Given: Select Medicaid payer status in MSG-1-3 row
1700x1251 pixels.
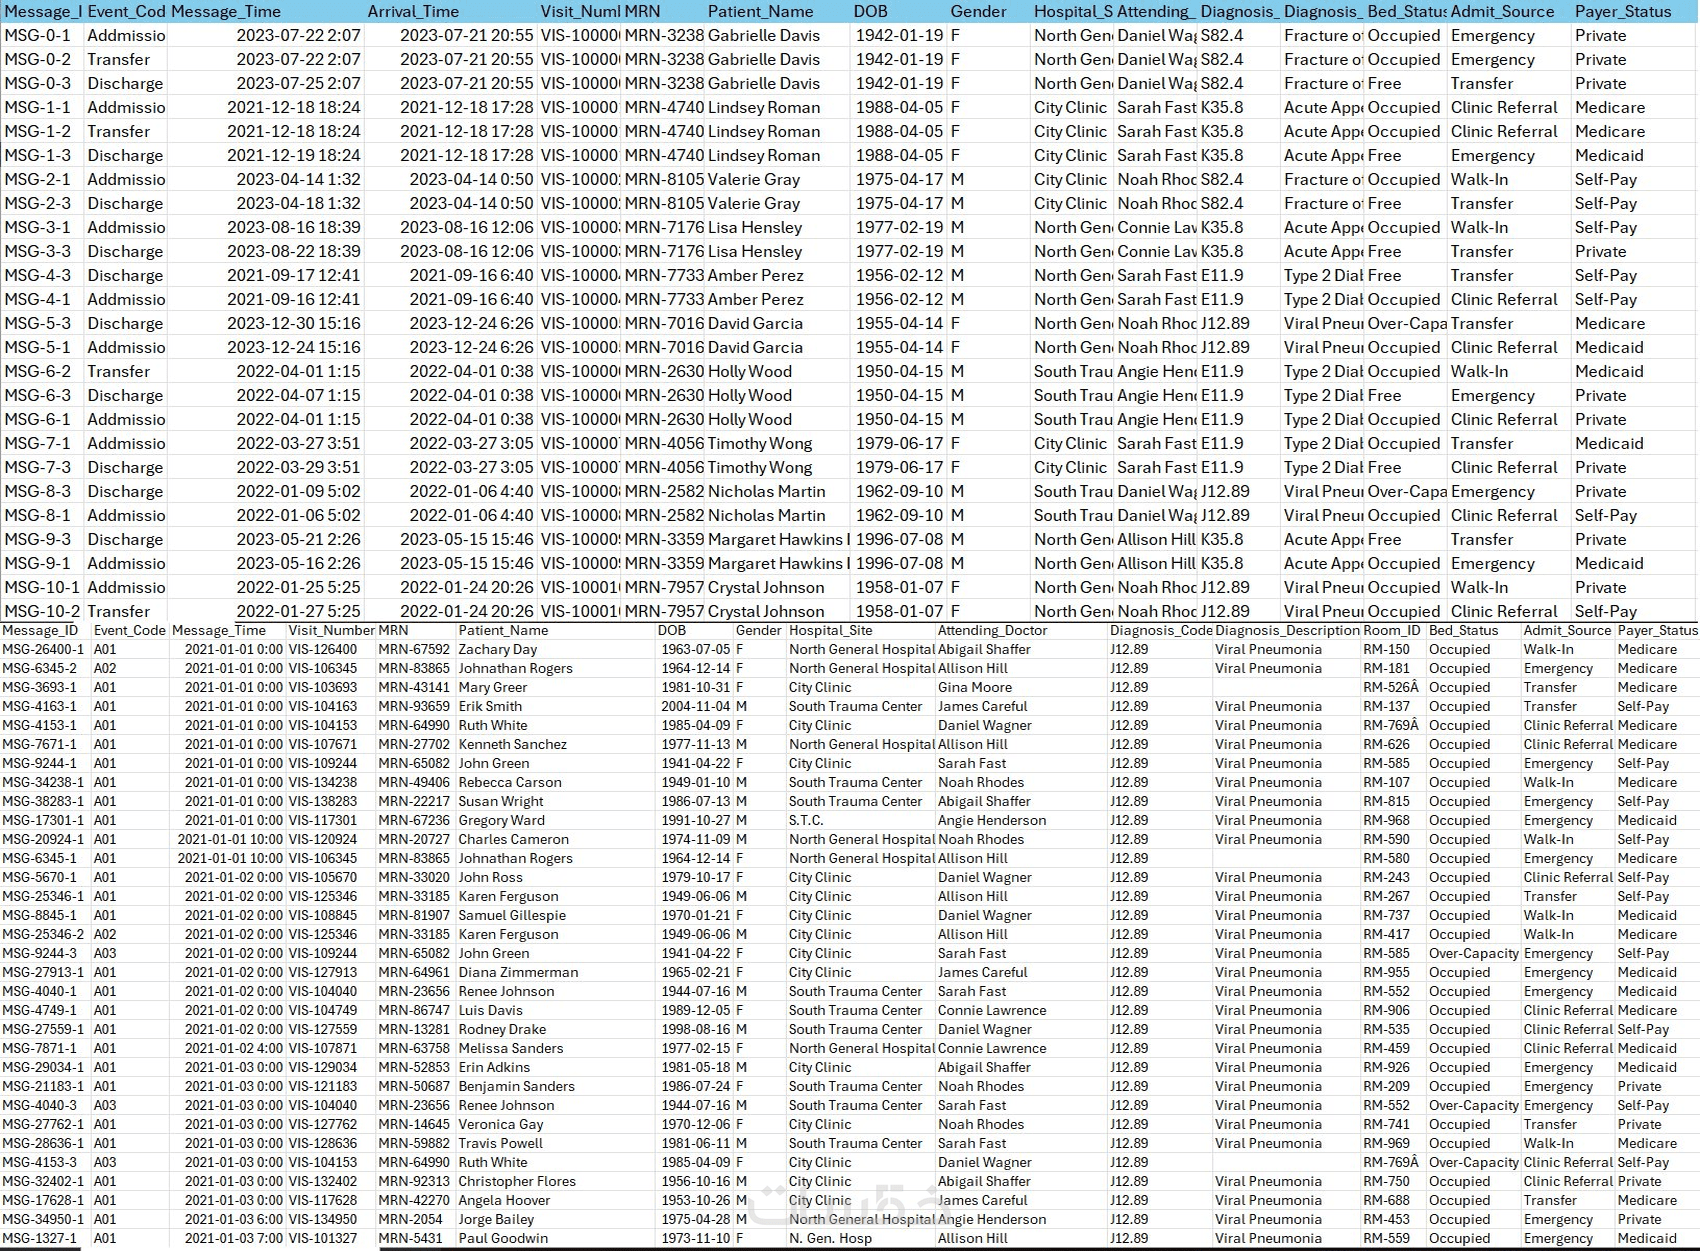Looking at the screenshot, I should pos(1609,155).
